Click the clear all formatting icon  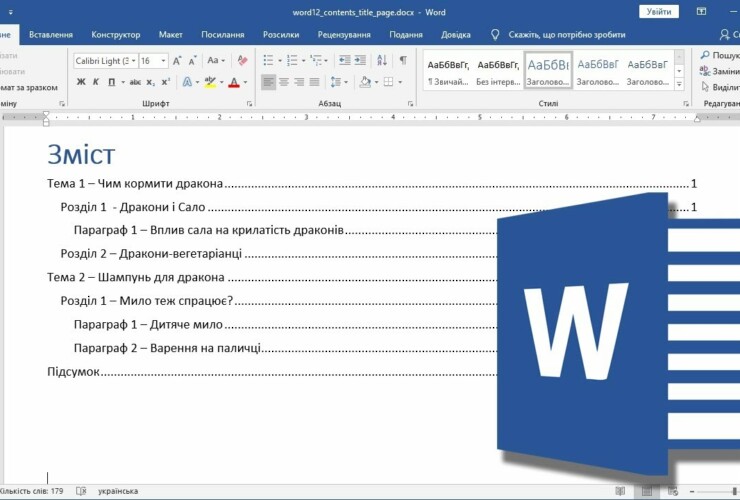241,60
